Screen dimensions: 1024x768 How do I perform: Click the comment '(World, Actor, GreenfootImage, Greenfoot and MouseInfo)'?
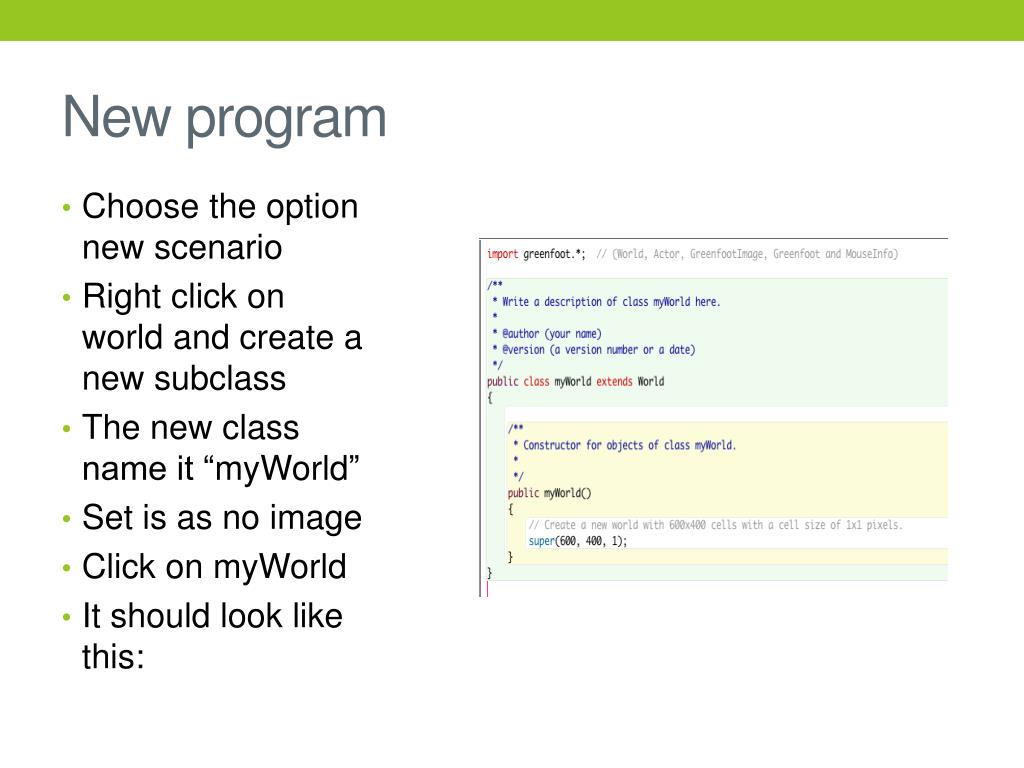[755, 254]
